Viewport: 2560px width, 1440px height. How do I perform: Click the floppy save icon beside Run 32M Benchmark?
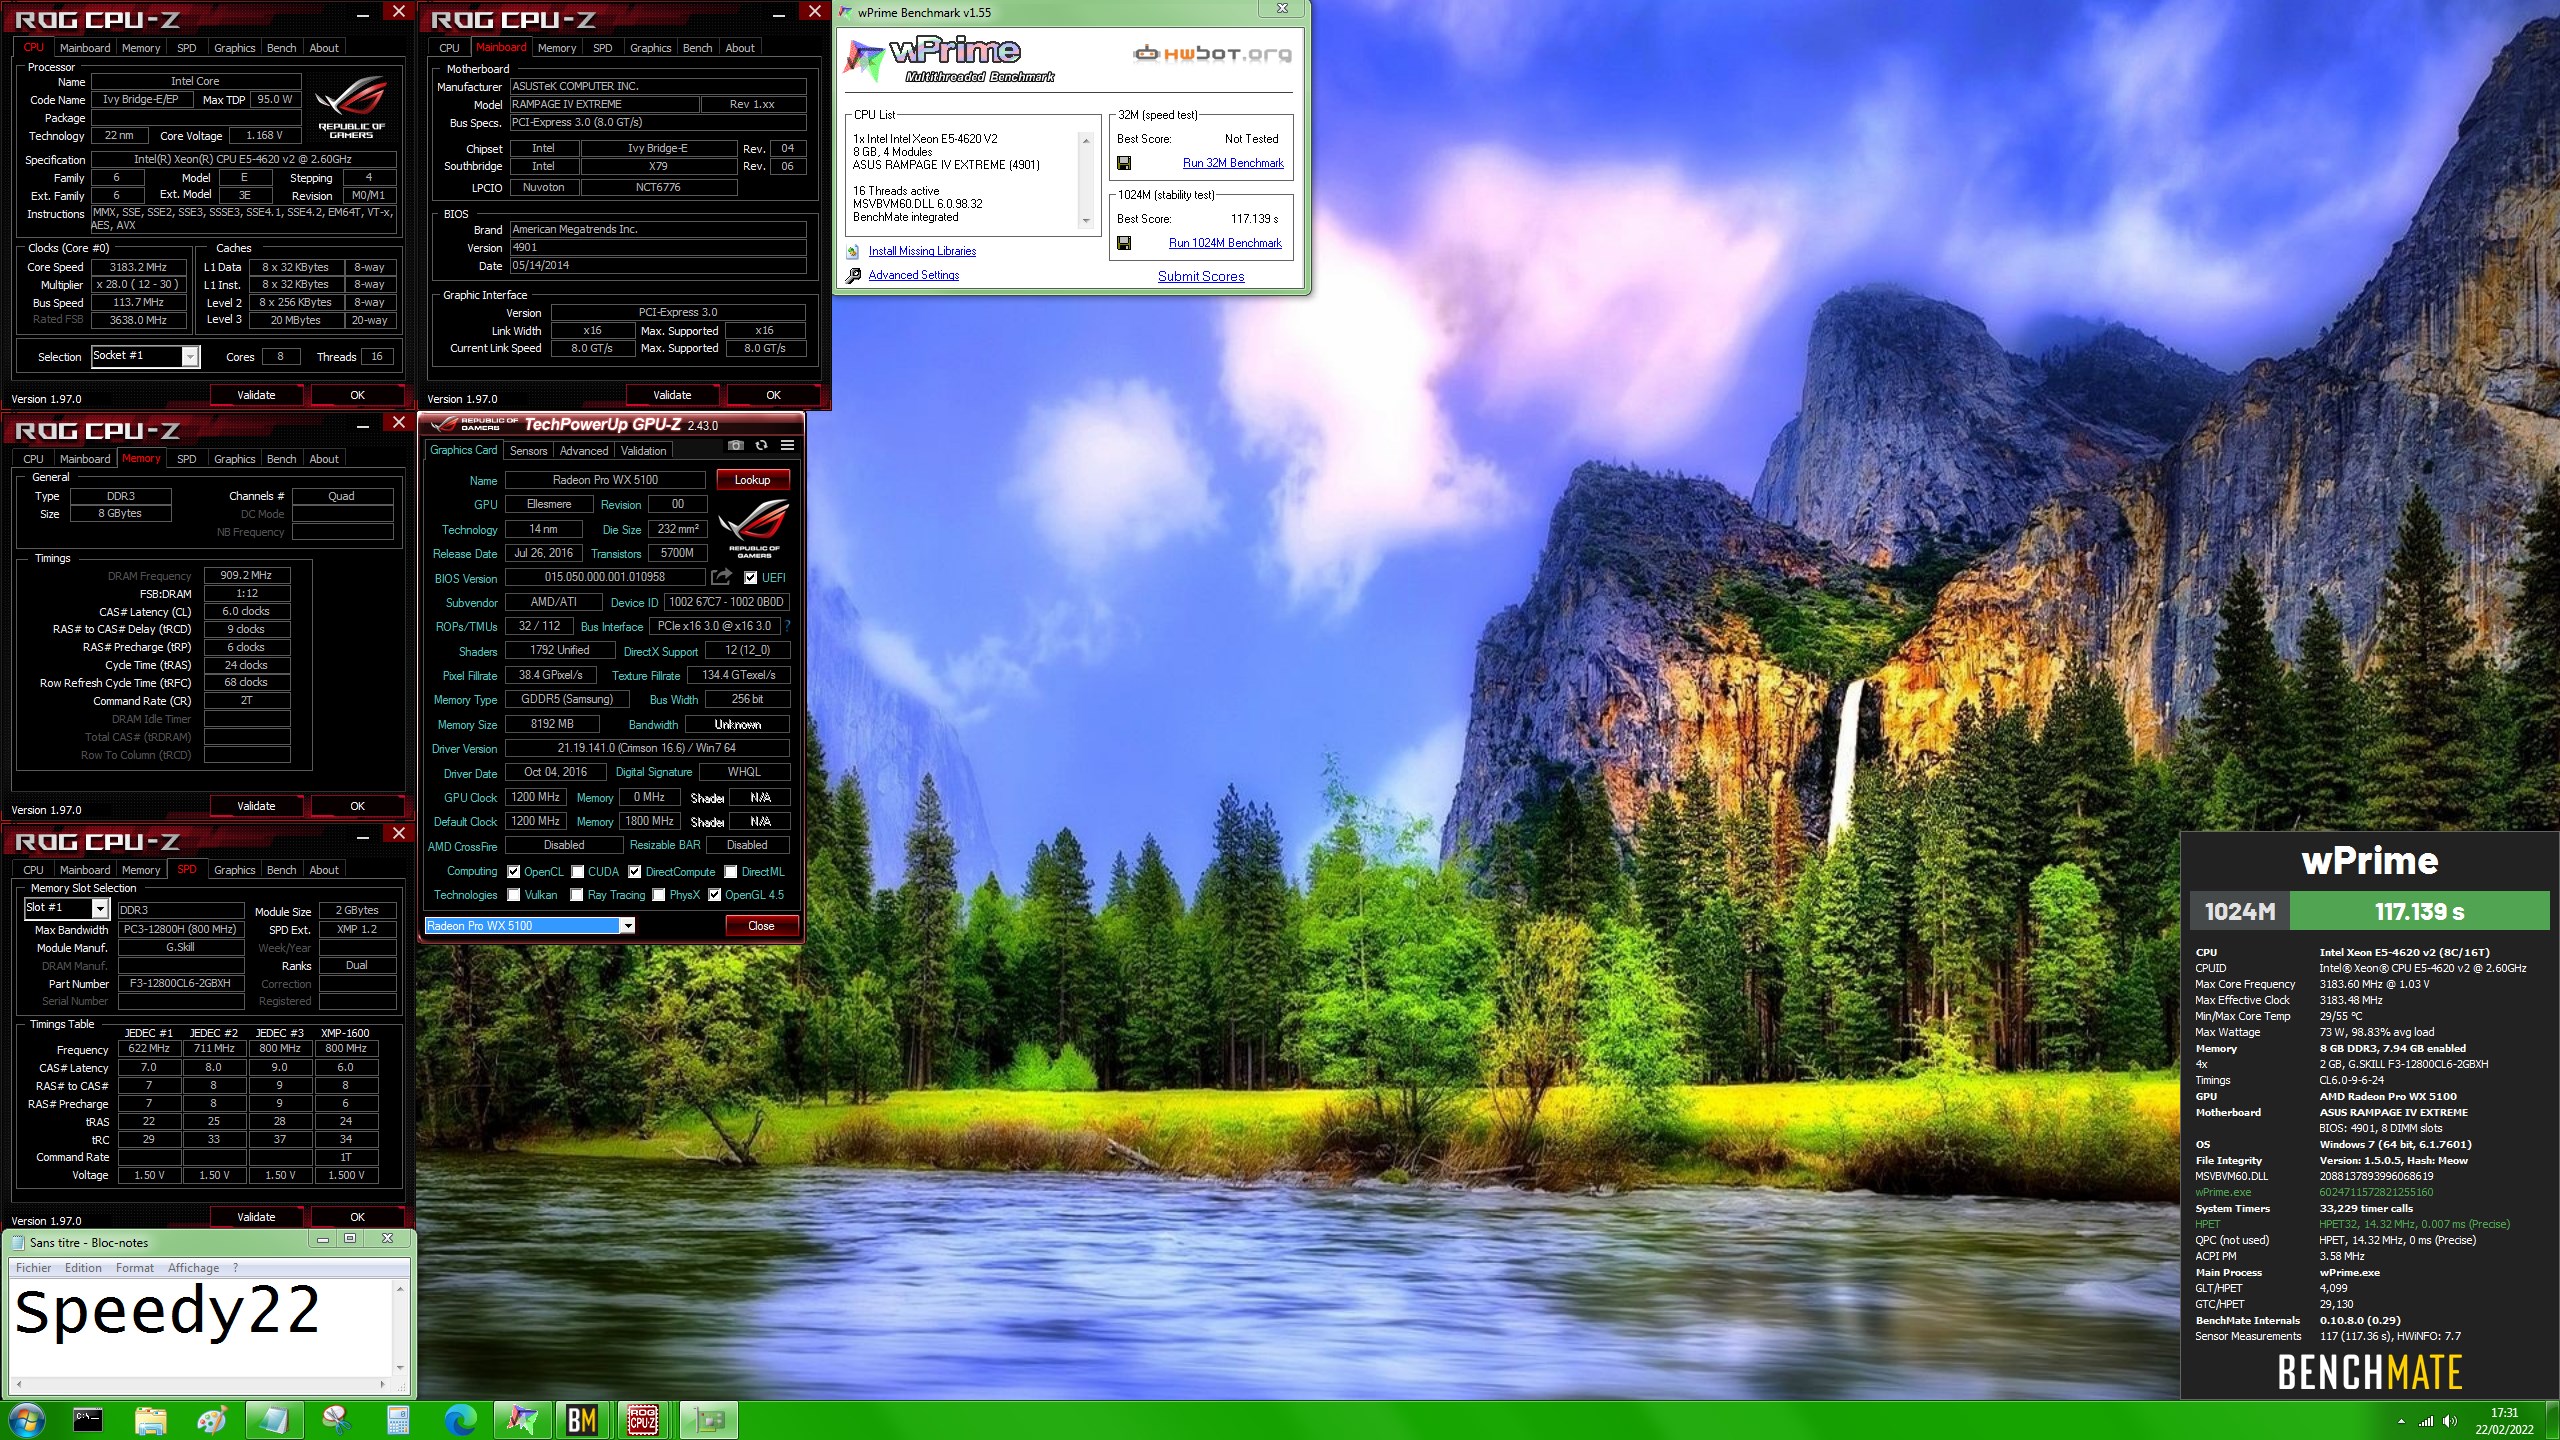(1124, 163)
